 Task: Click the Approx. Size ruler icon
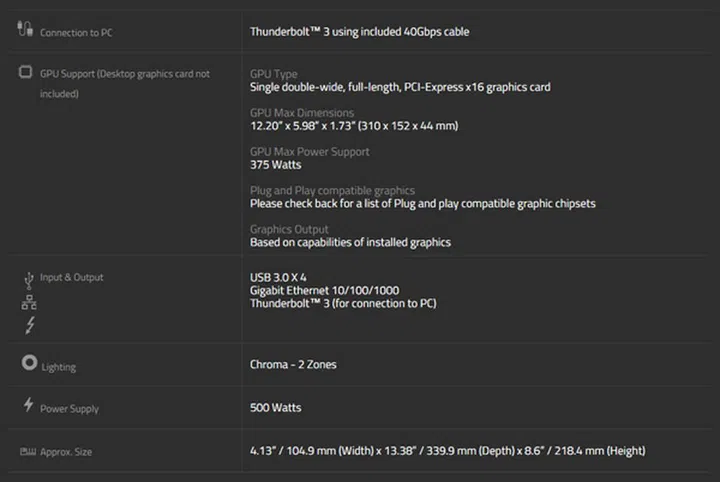(x=27, y=451)
